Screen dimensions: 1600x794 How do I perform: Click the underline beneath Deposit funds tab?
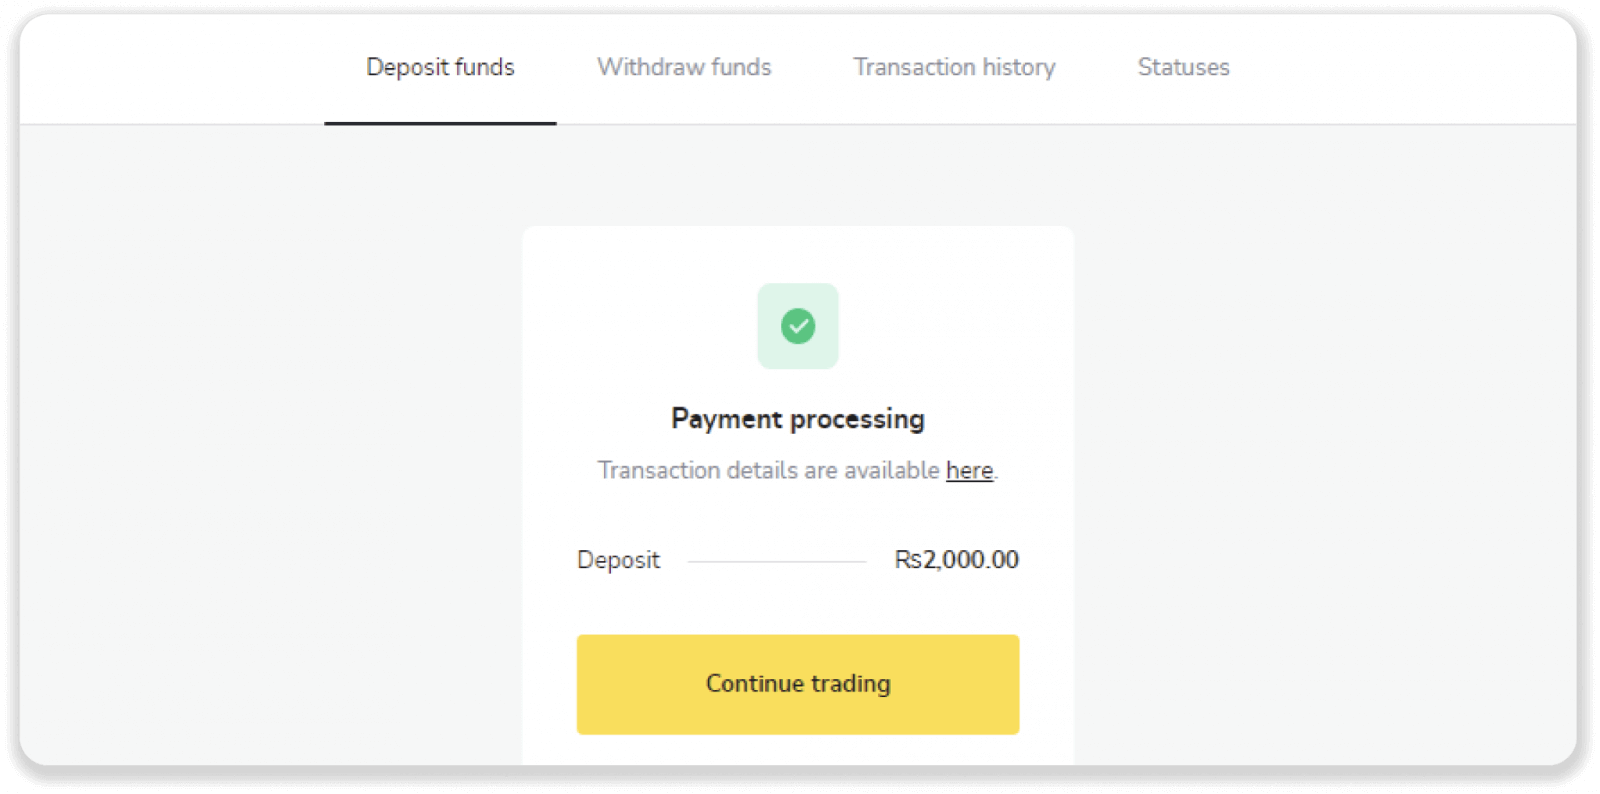[x=440, y=123]
